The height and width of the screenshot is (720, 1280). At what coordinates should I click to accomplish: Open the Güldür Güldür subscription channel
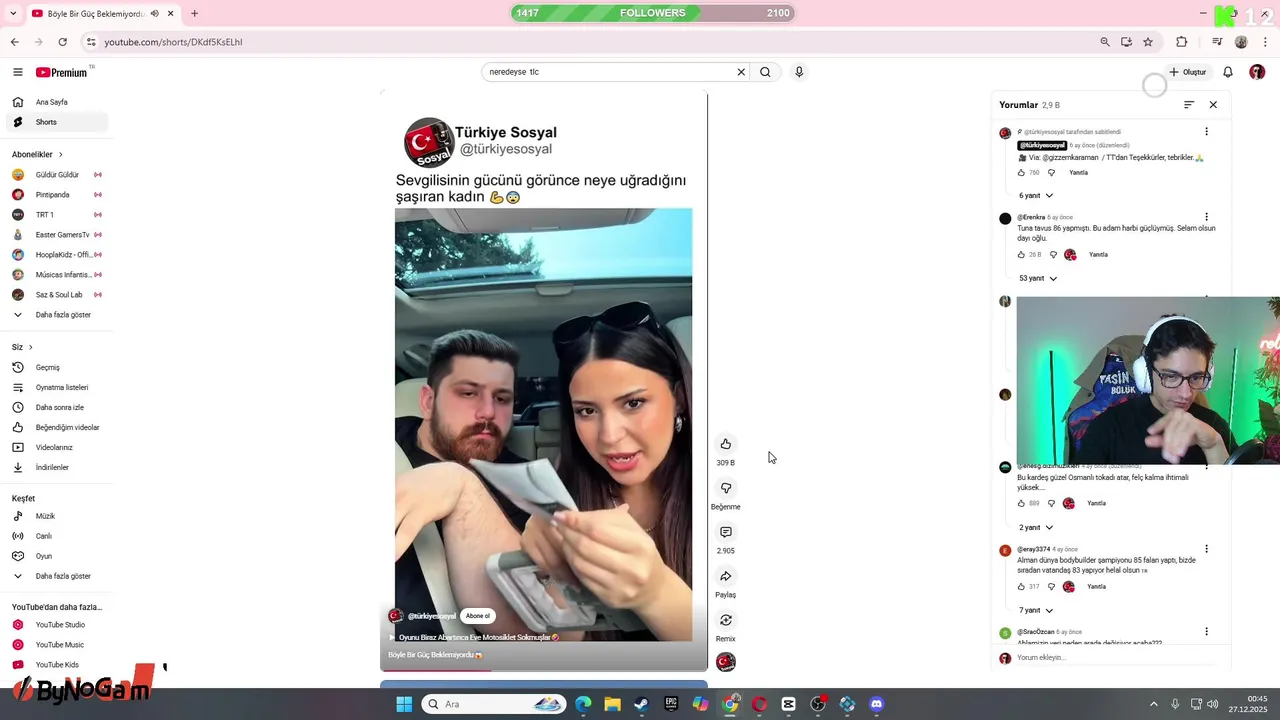click(x=57, y=175)
